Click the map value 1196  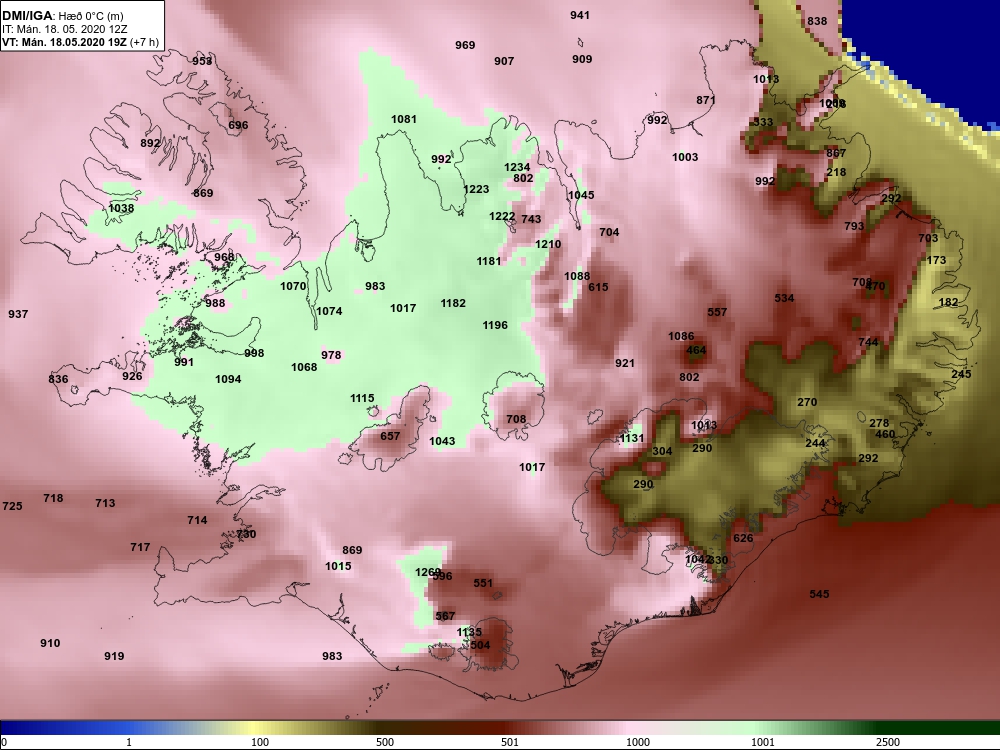495,325
